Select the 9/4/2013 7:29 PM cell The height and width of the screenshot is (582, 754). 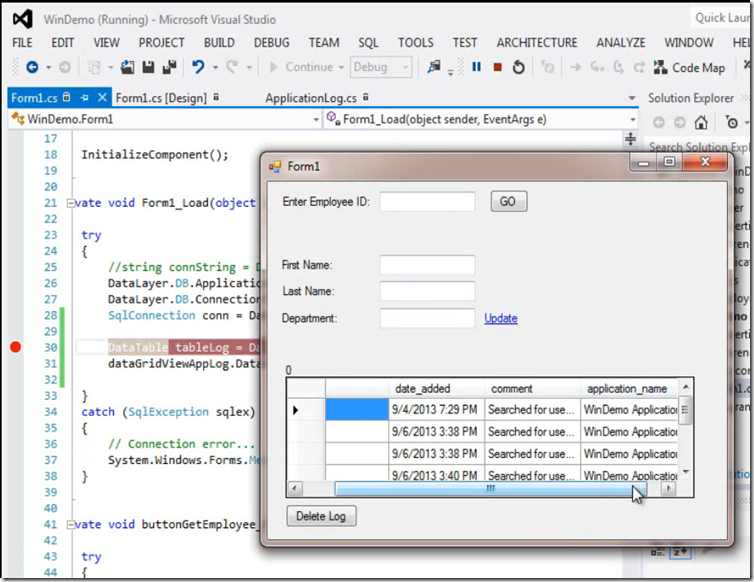(436, 410)
